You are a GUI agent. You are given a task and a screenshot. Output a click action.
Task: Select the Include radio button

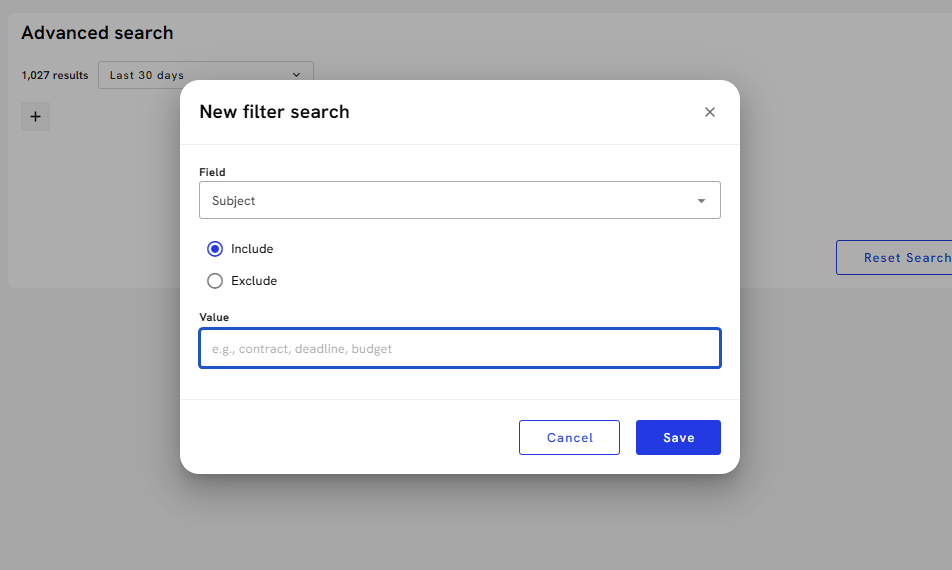(215, 249)
